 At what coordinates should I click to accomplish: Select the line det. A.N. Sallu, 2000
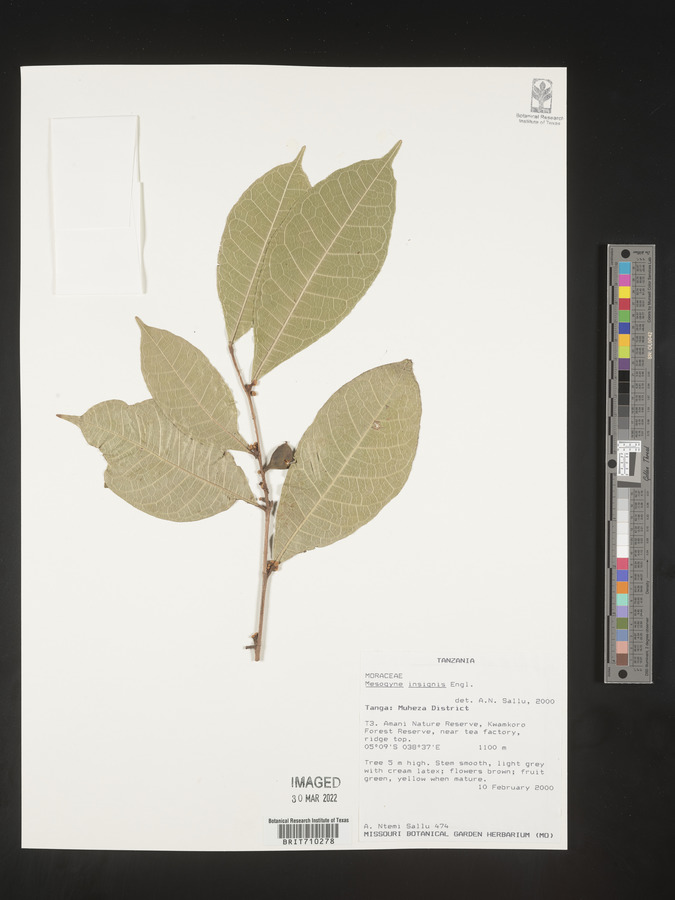coord(505,701)
